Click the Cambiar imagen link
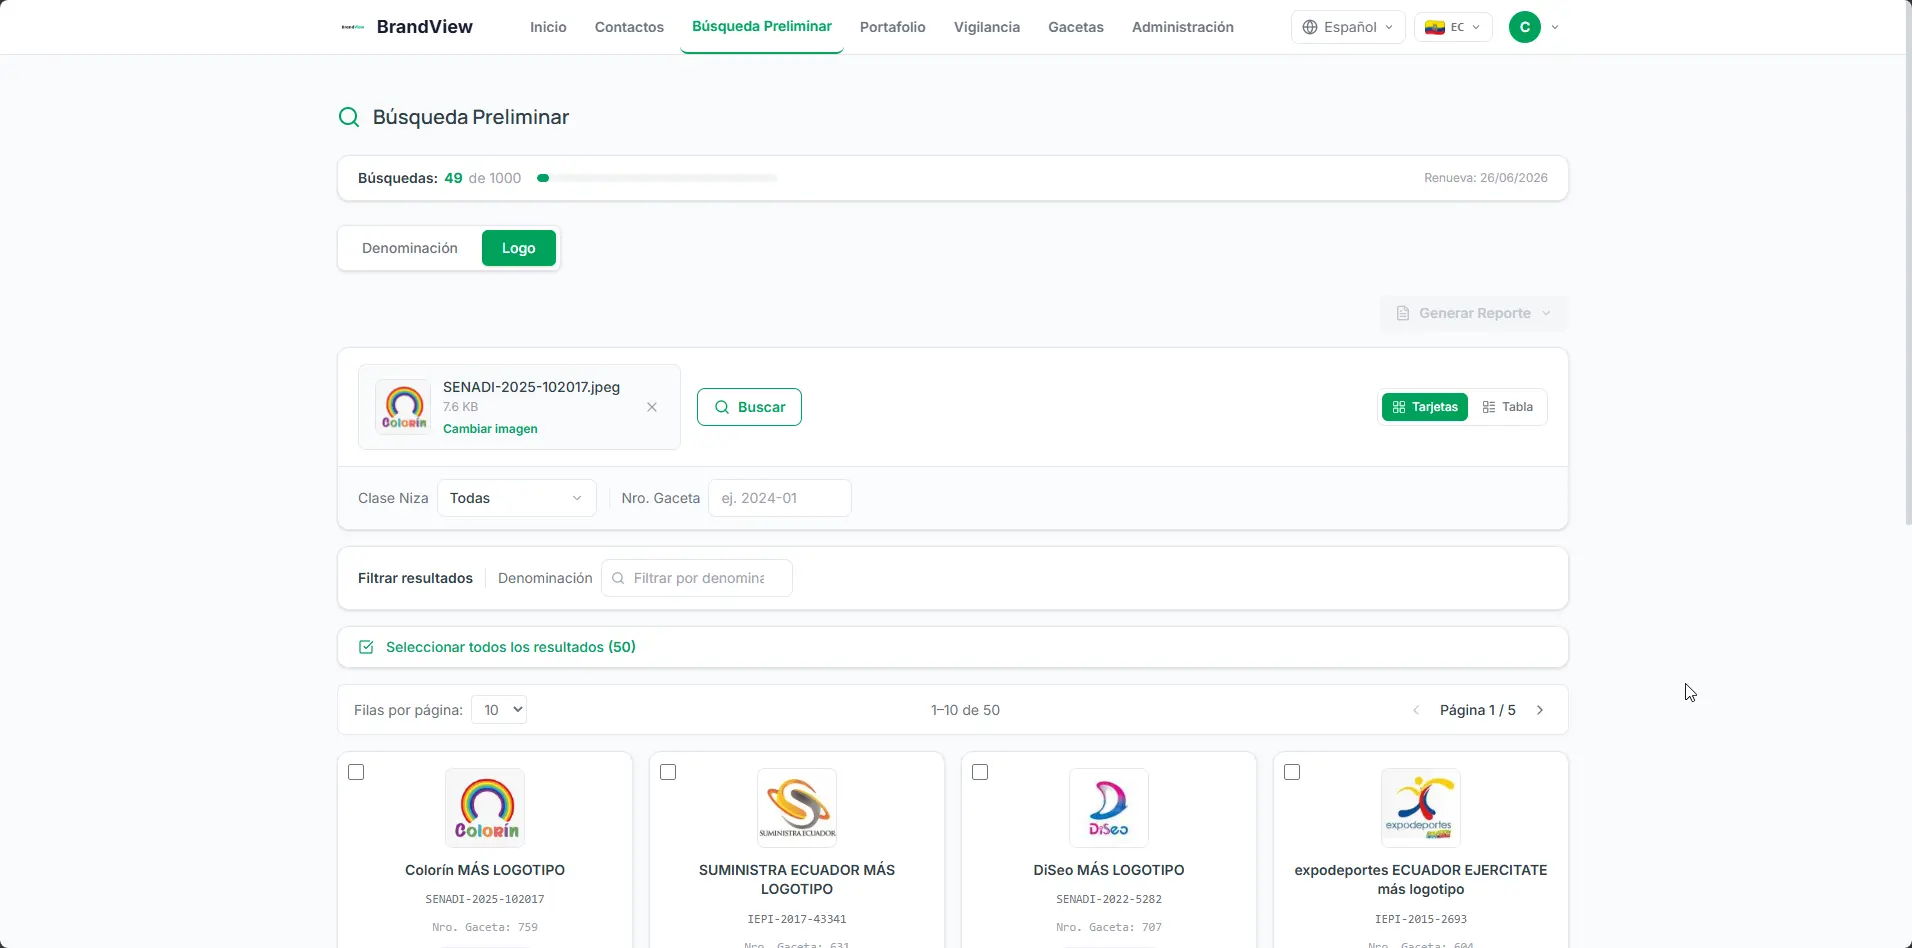Viewport: 1912px width, 948px height. tap(490, 429)
